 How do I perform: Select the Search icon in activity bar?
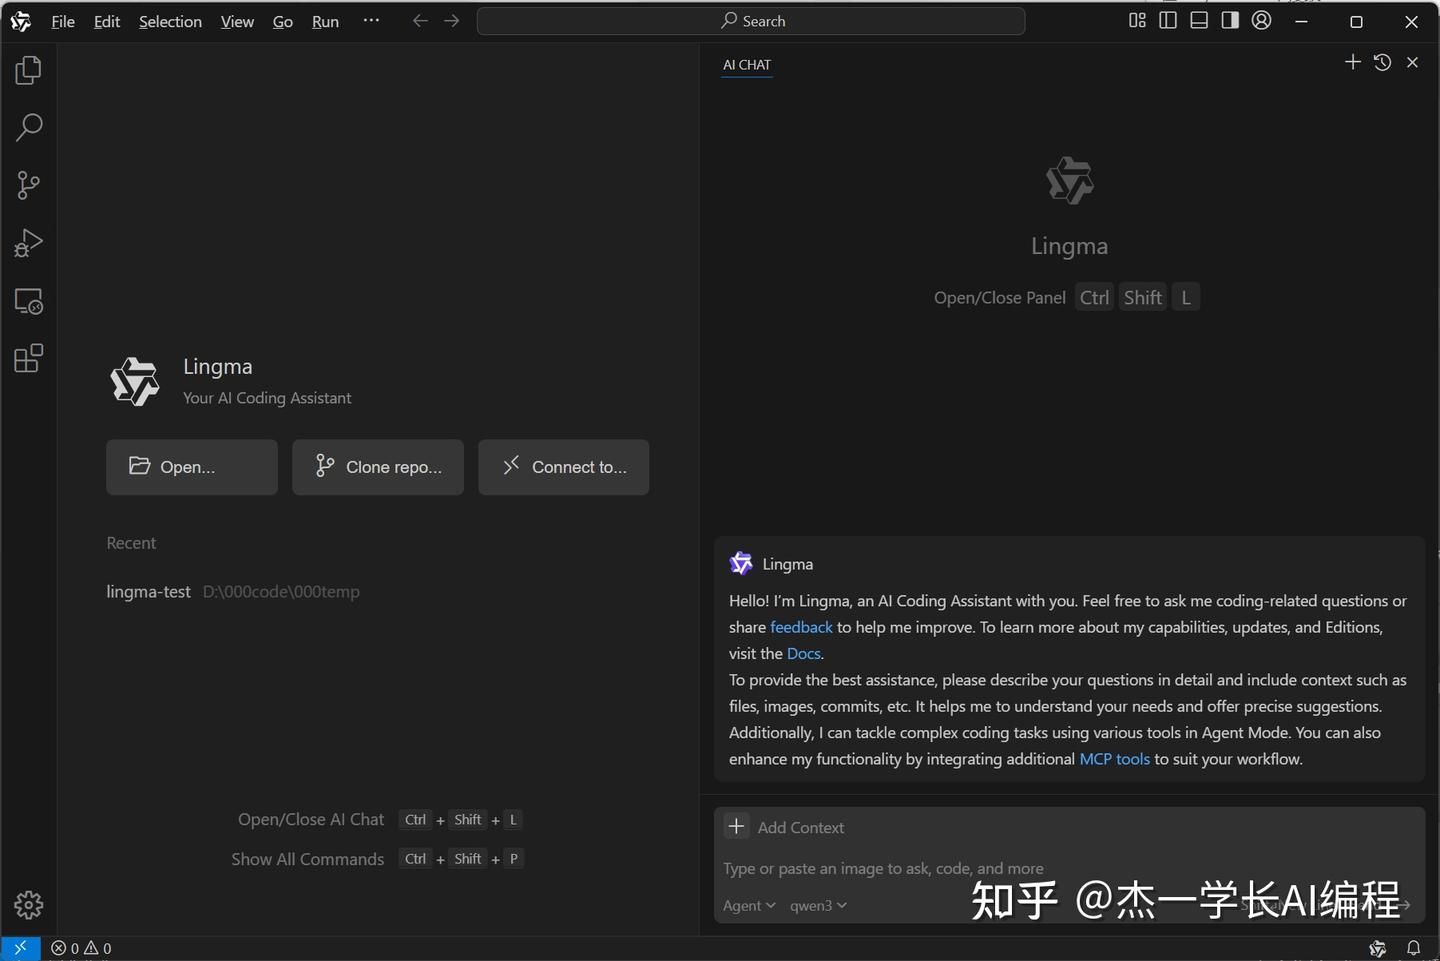(28, 128)
